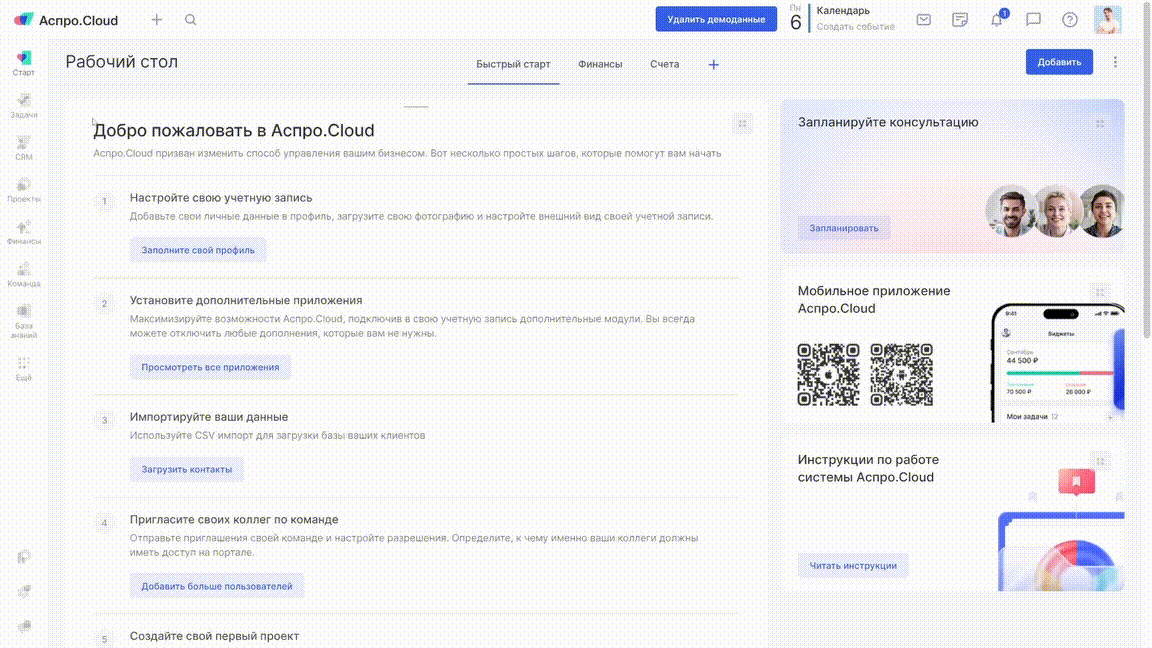Click the QR code with Android logo
1152x648 pixels.
(x=901, y=375)
